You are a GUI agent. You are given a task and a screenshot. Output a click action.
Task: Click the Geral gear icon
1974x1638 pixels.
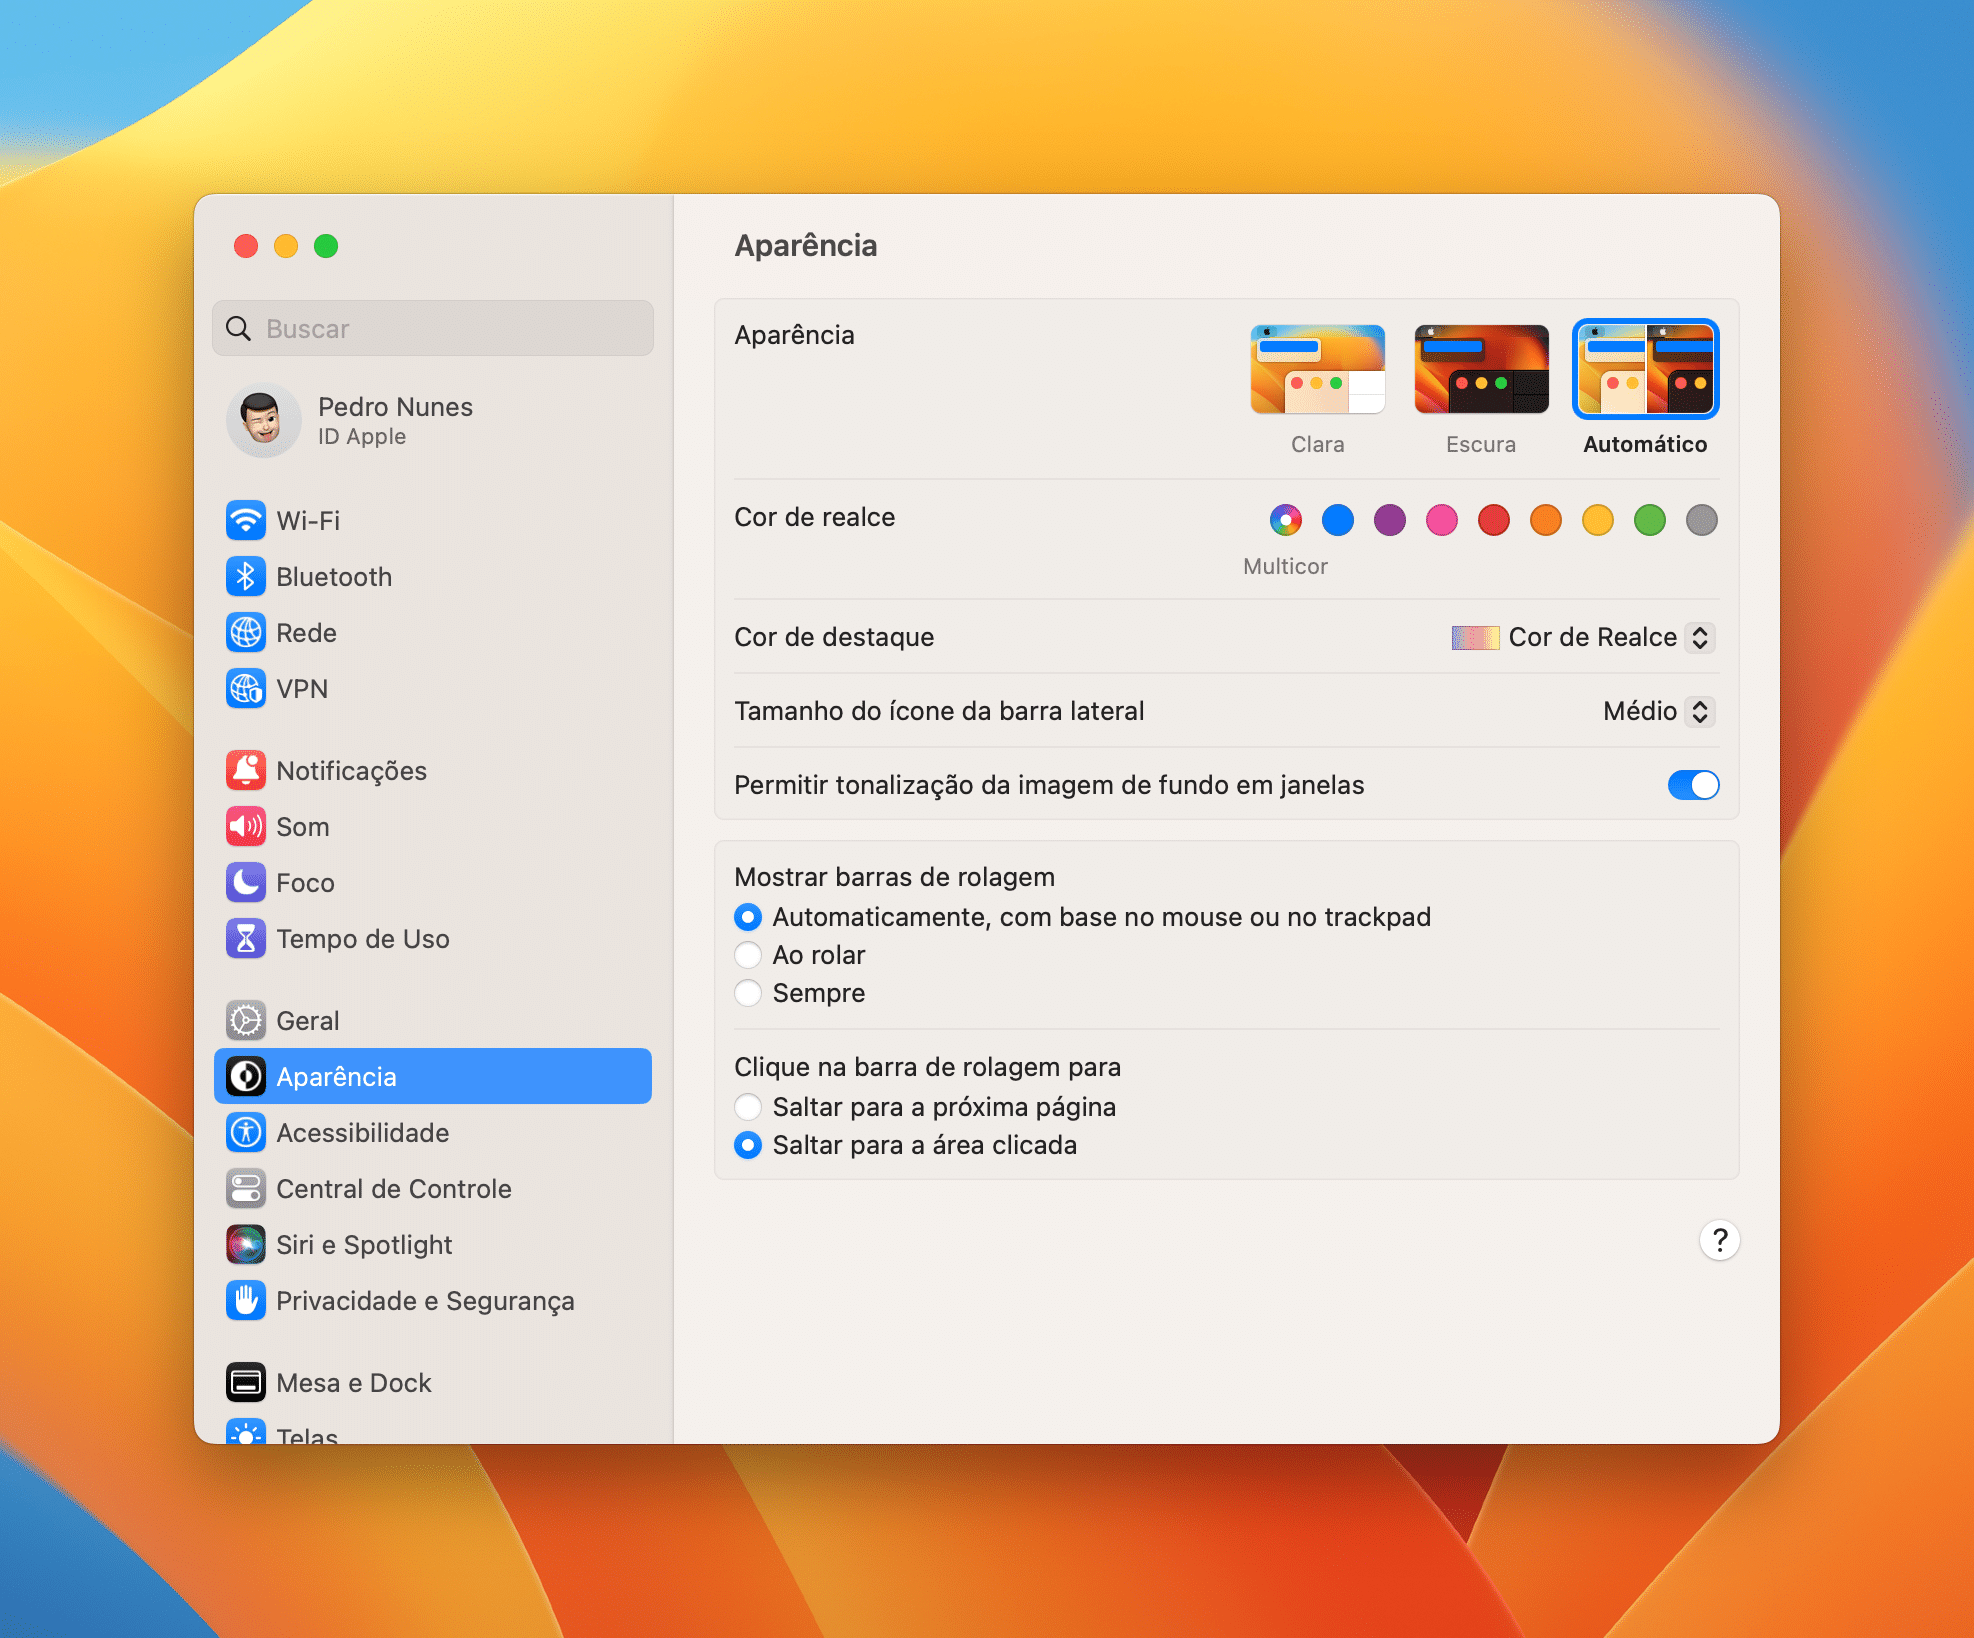[x=246, y=1020]
